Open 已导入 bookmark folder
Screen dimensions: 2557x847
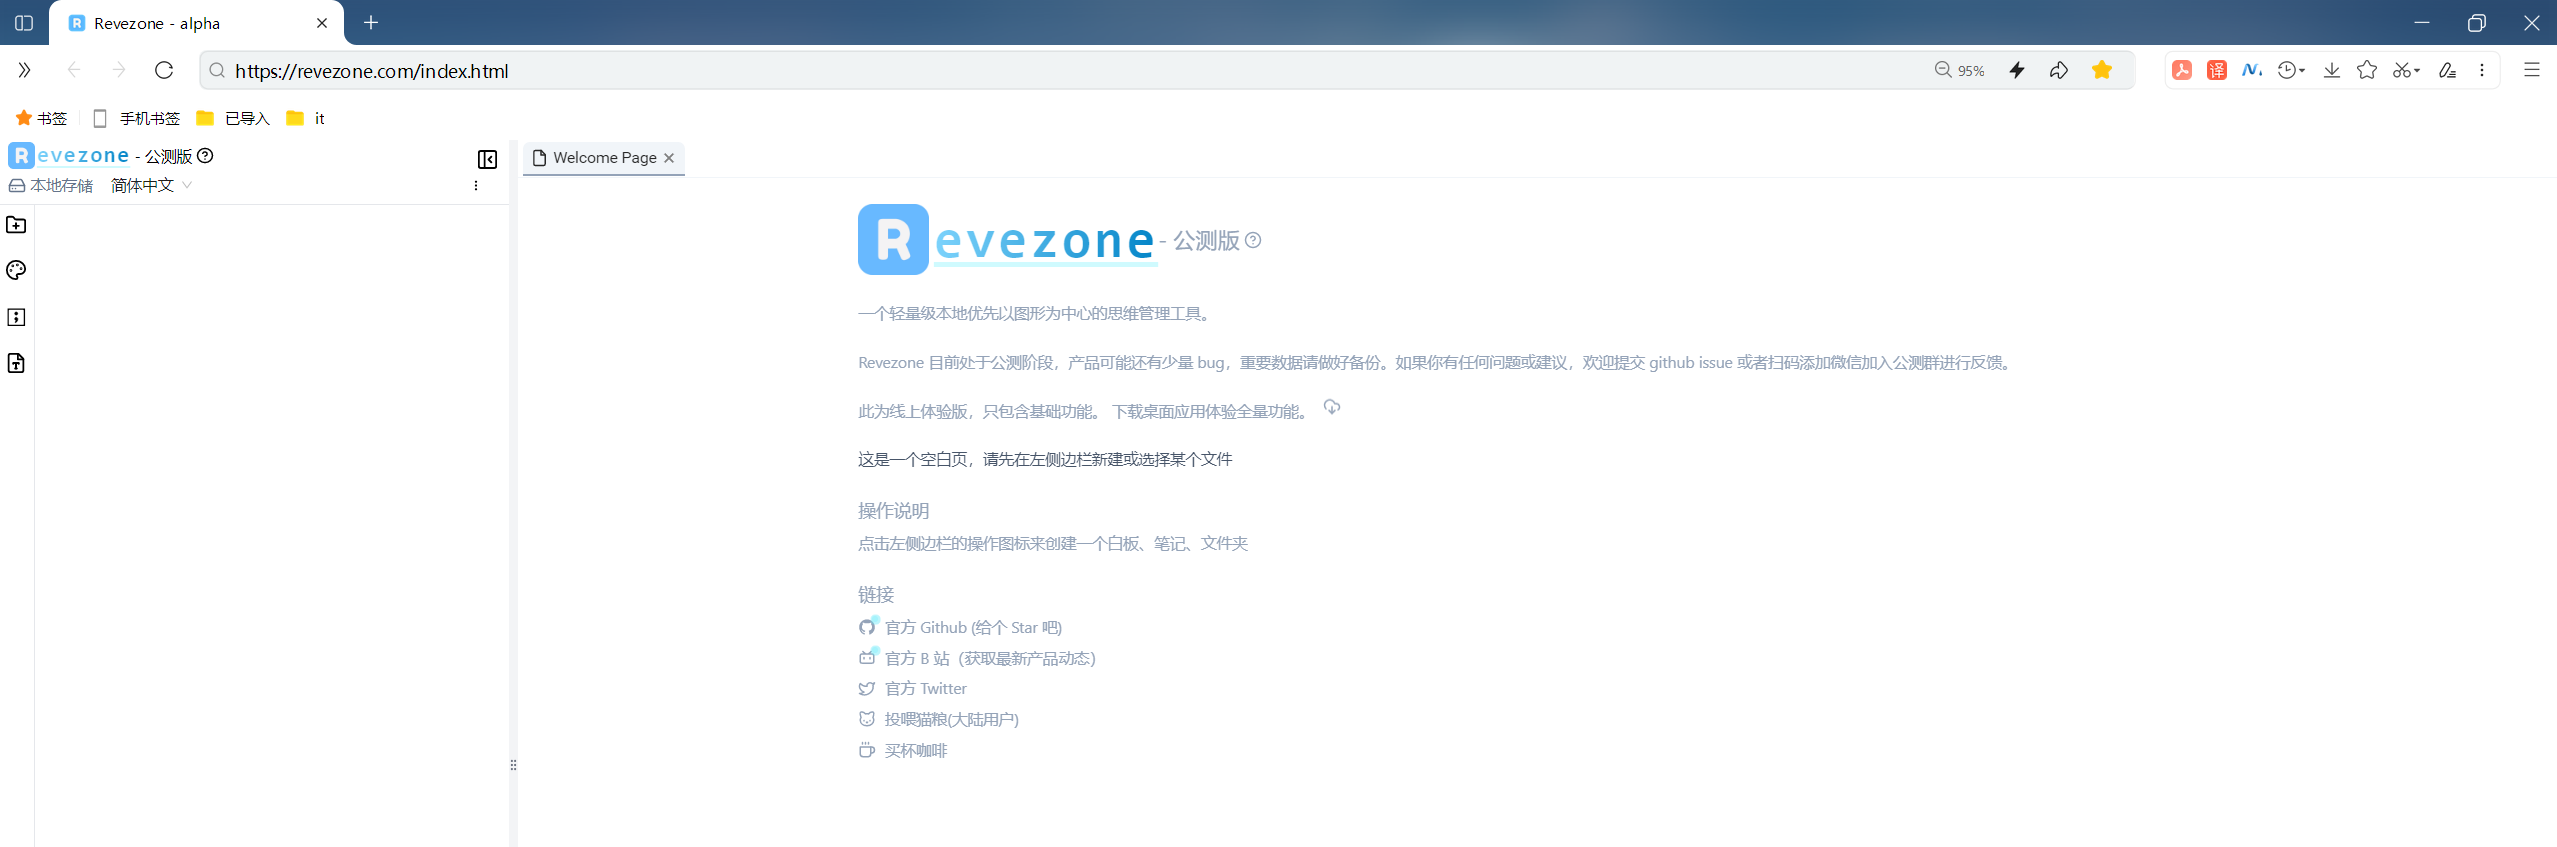[233, 118]
